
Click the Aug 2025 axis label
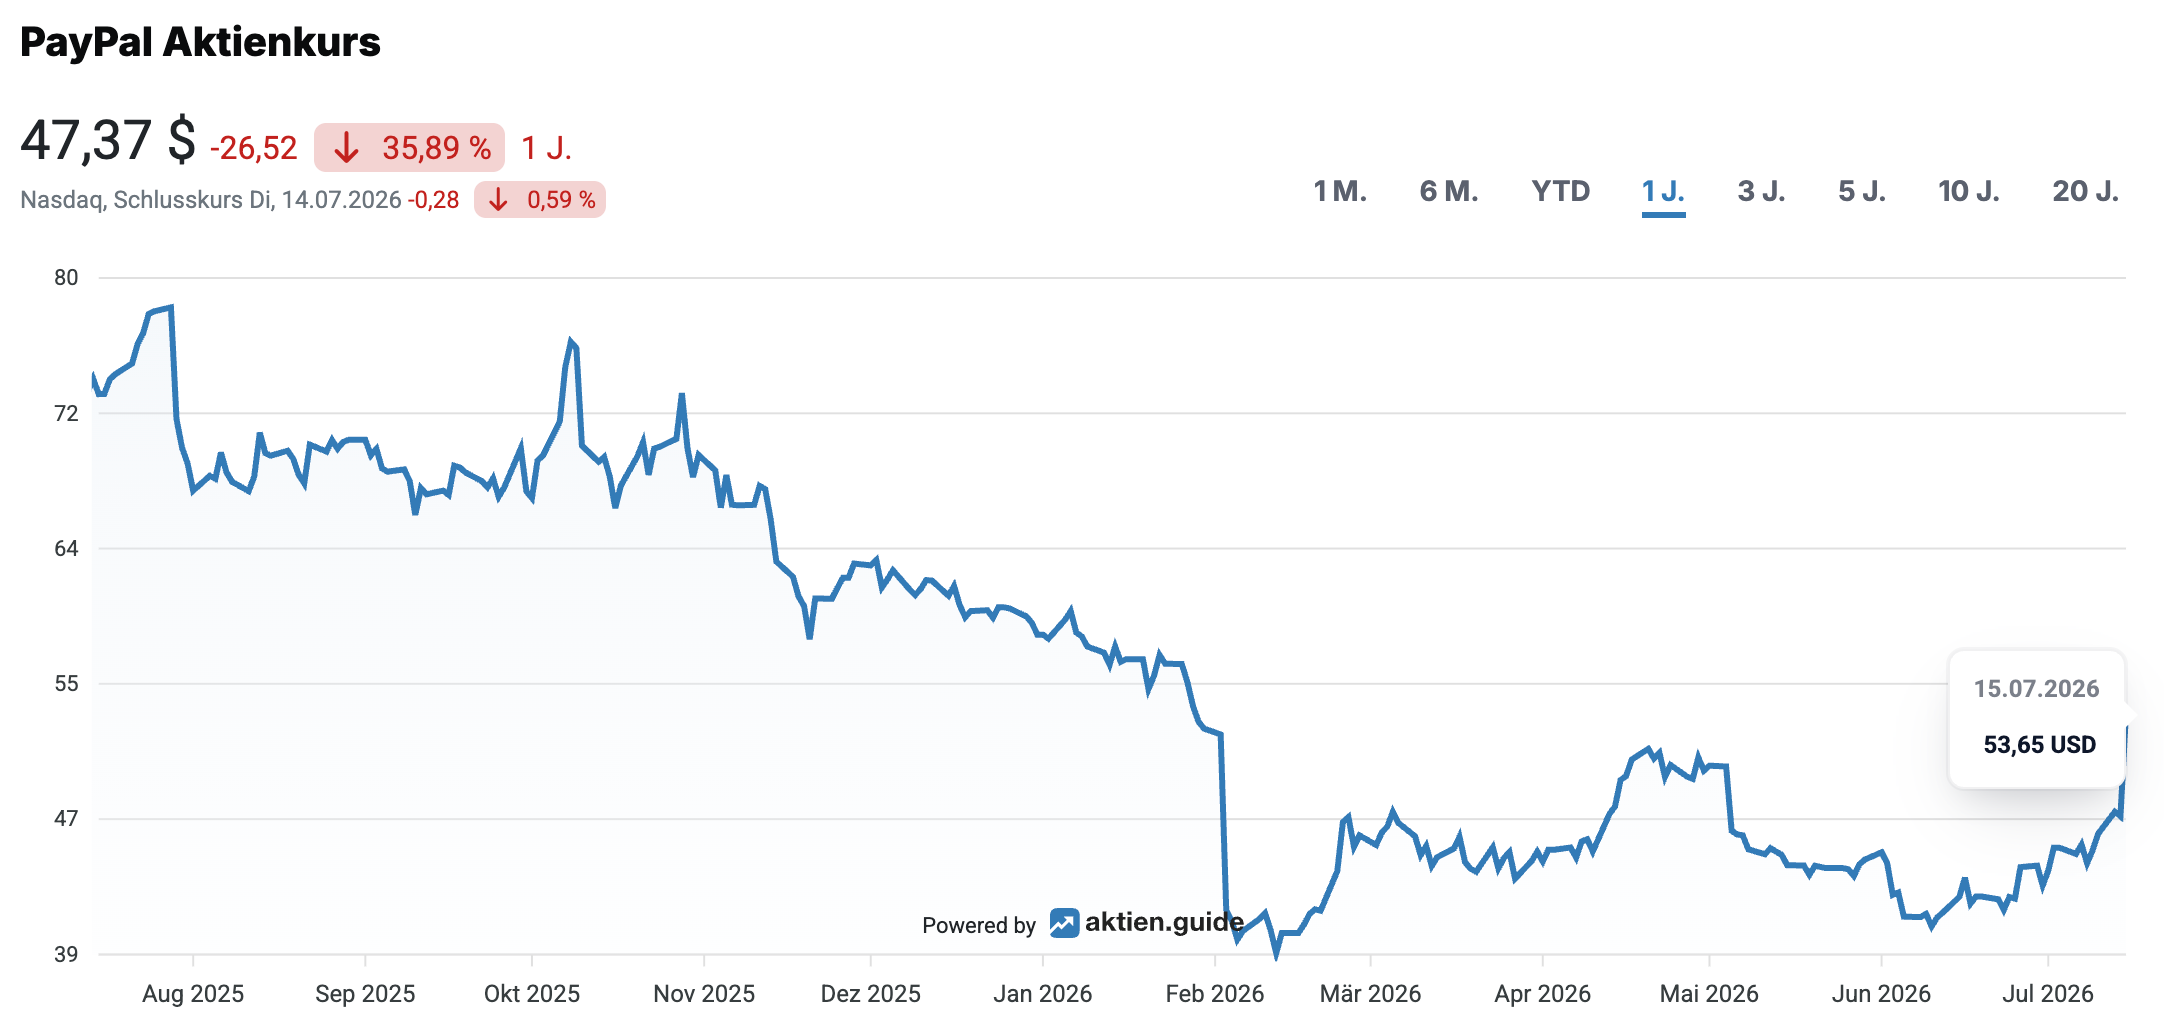[193, 994]
